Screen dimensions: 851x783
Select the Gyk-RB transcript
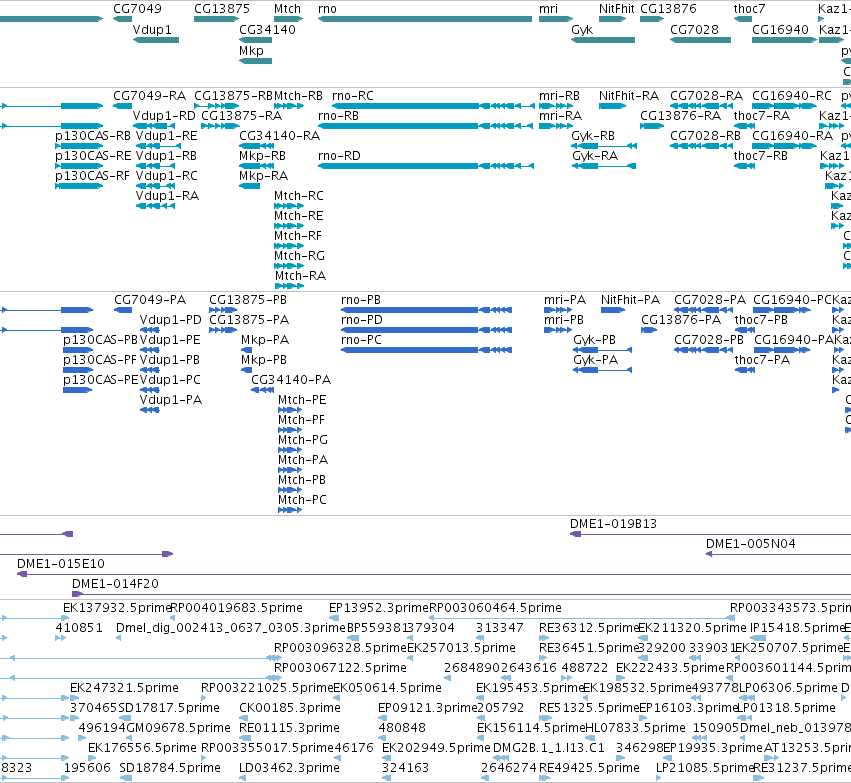pos(604,146)
